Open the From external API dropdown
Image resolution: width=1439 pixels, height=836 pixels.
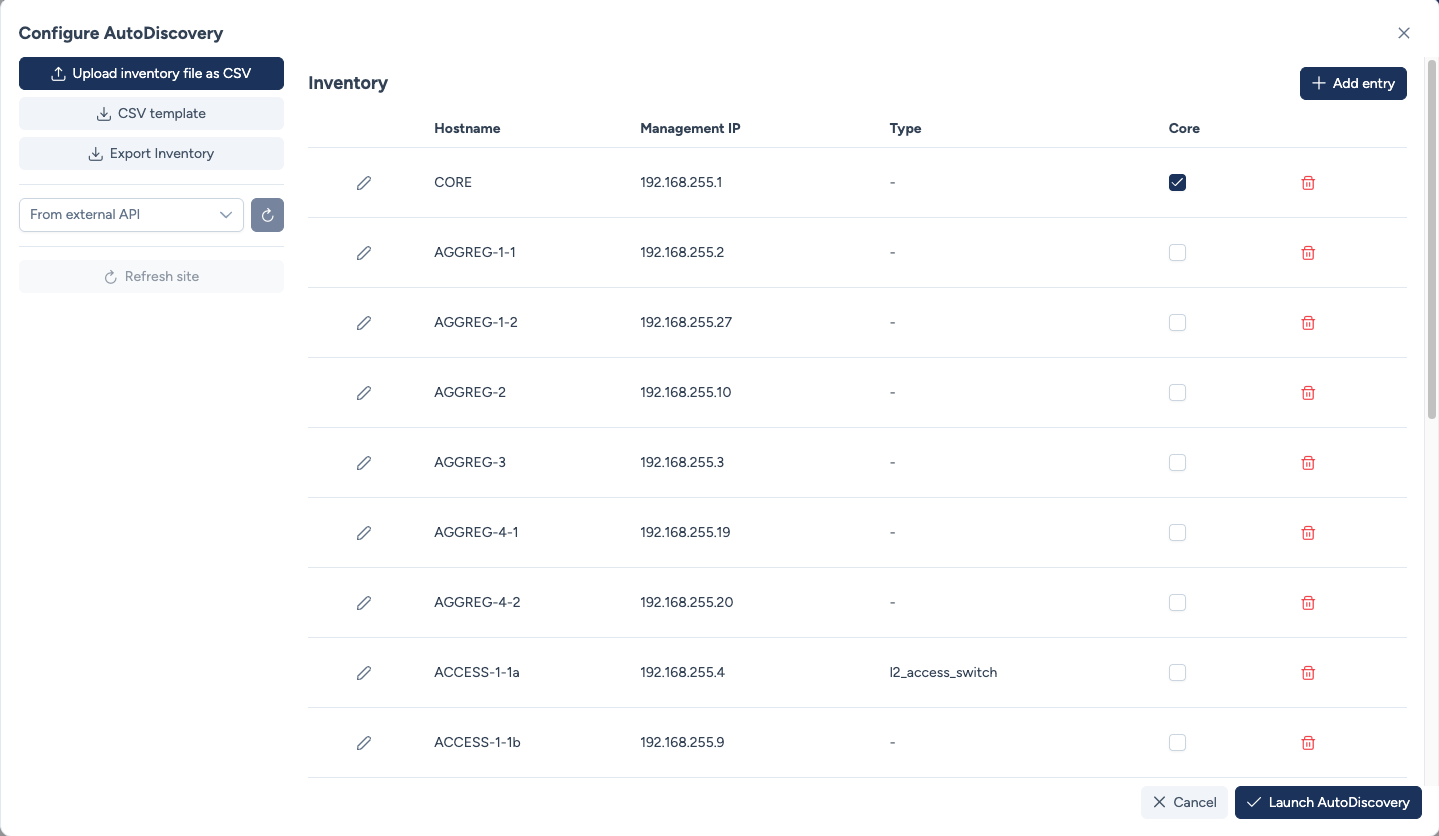pos(131,215)
